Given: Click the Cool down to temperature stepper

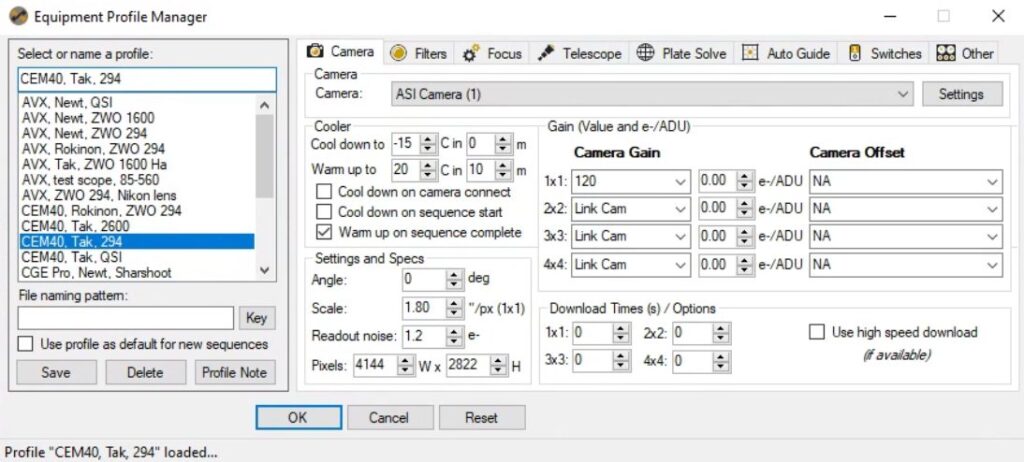Looking at the screenshot, I should pos(428,144).
